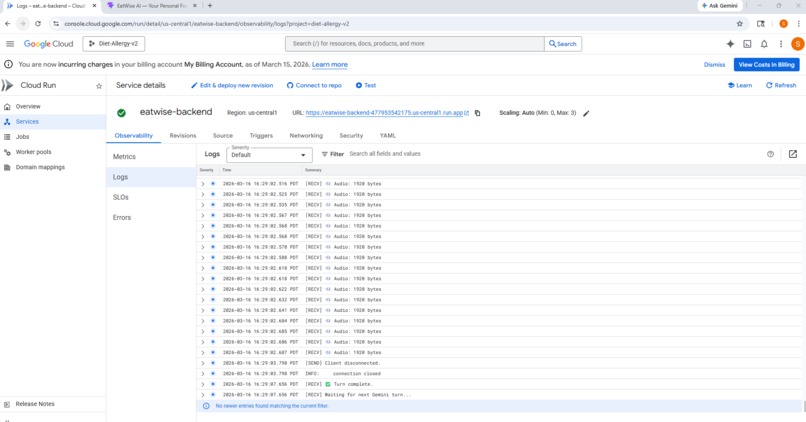806x422 pixels.
Task: Open the billing Learn more link
Action: coord(329,65)
